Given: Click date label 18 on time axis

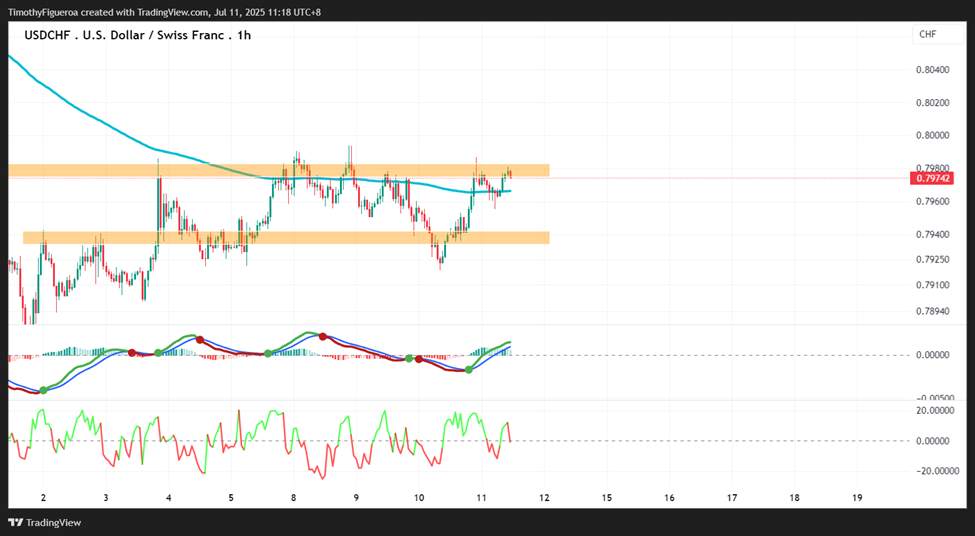Looking at the screenshot, I should click(x=795, y=498).
